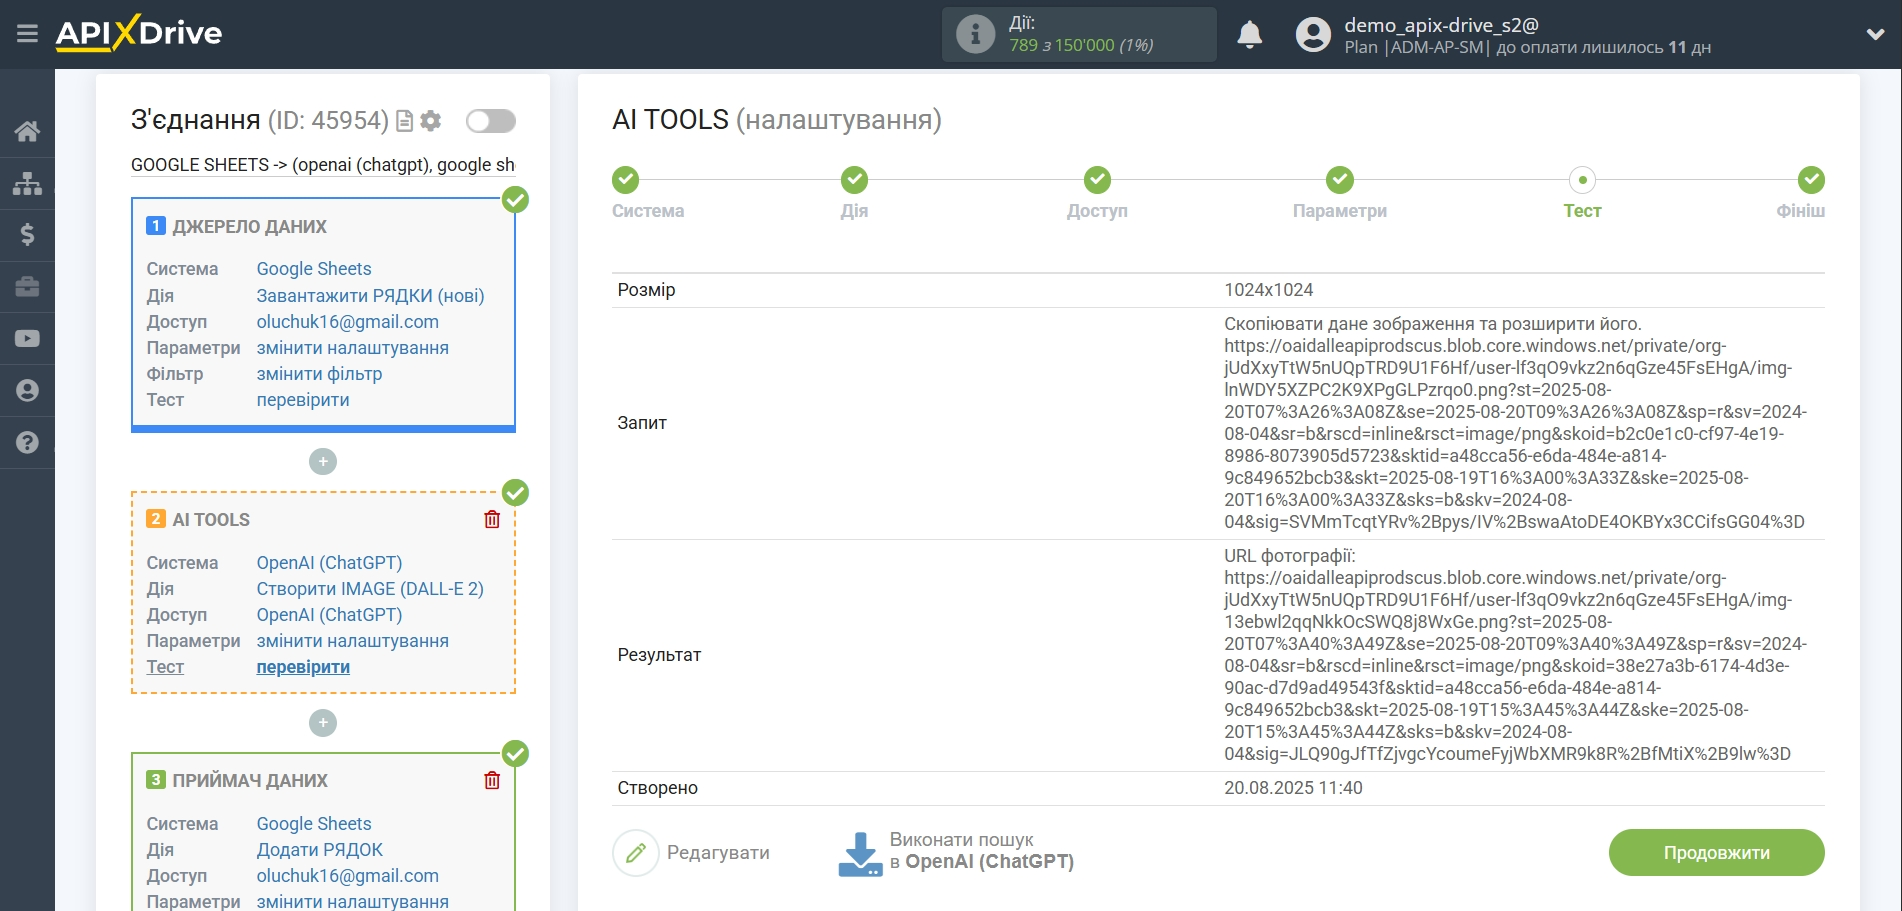Open the Google Sheets source system link
Screen dimensions: 1902x911
point(314,269)
